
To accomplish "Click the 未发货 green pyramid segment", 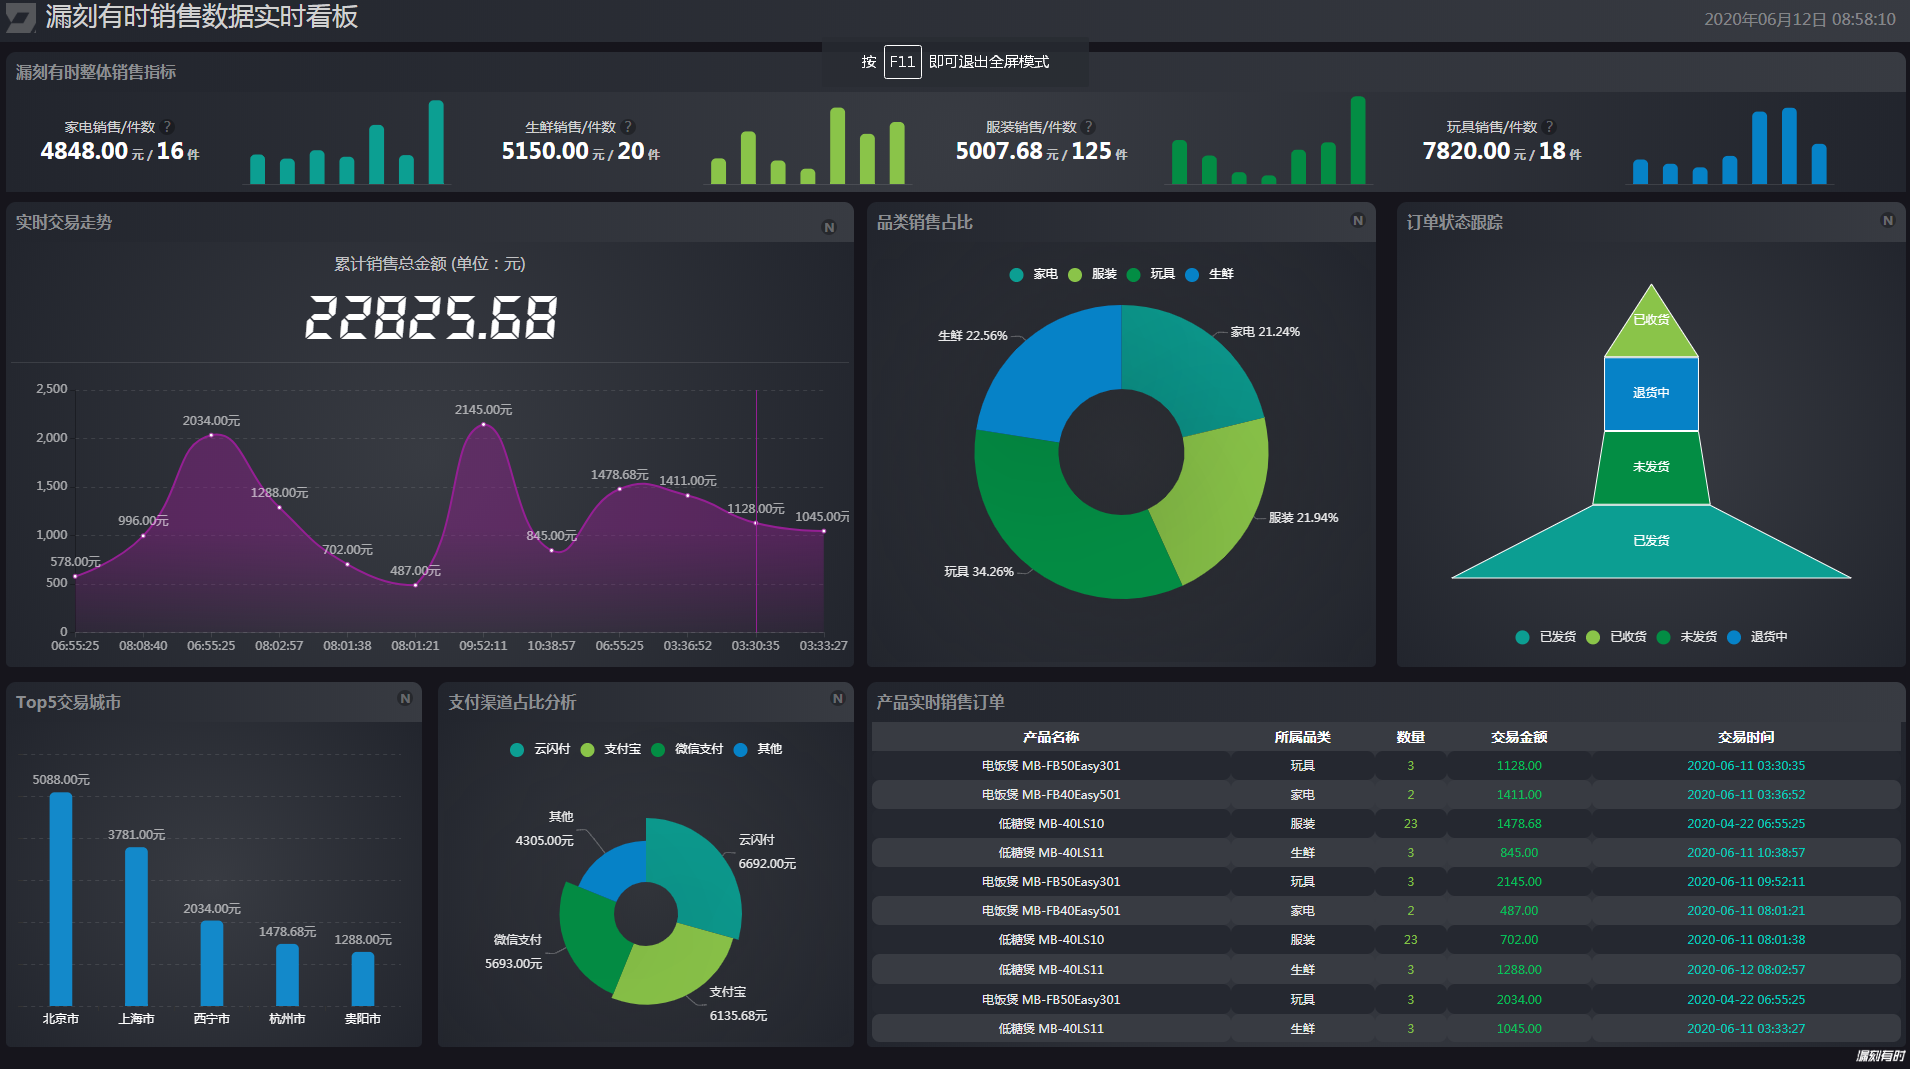I will coord(1651,467).
